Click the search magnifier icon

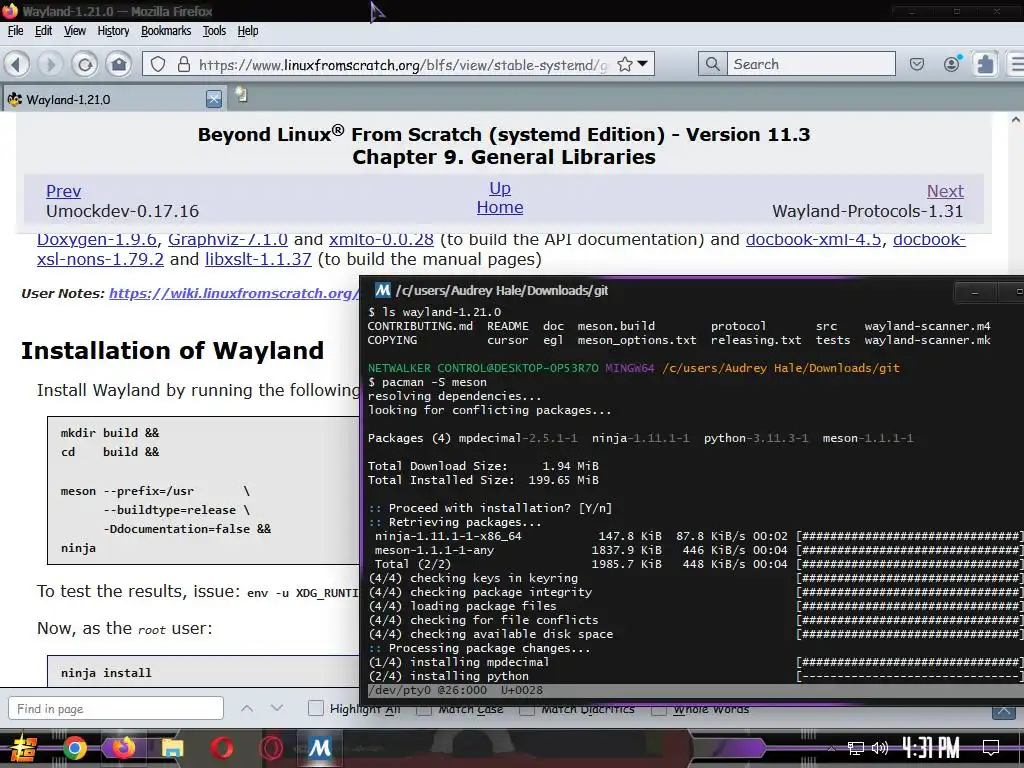[712, 64]
